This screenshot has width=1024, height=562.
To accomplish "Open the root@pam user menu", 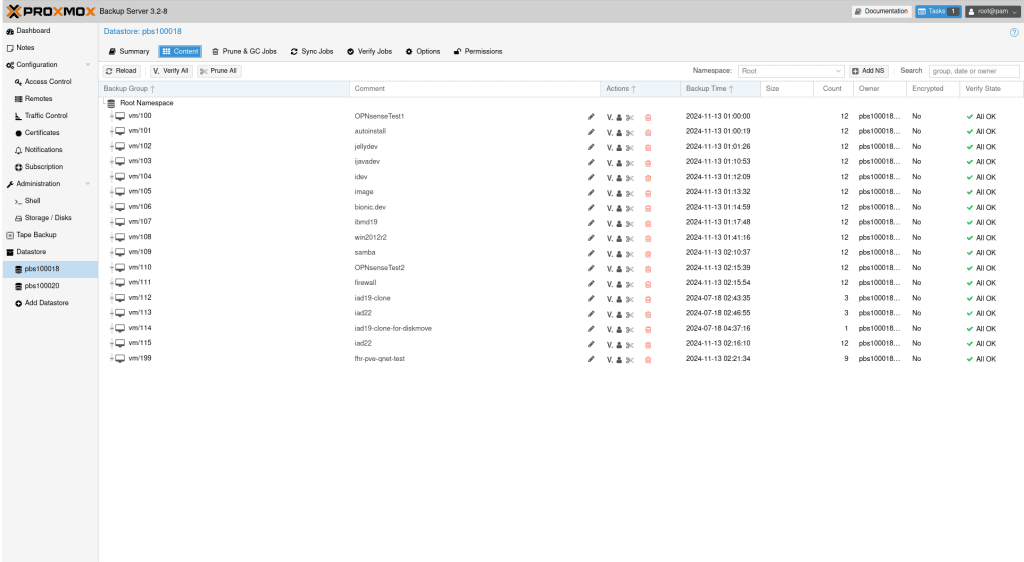I will (x=991, y=11).
